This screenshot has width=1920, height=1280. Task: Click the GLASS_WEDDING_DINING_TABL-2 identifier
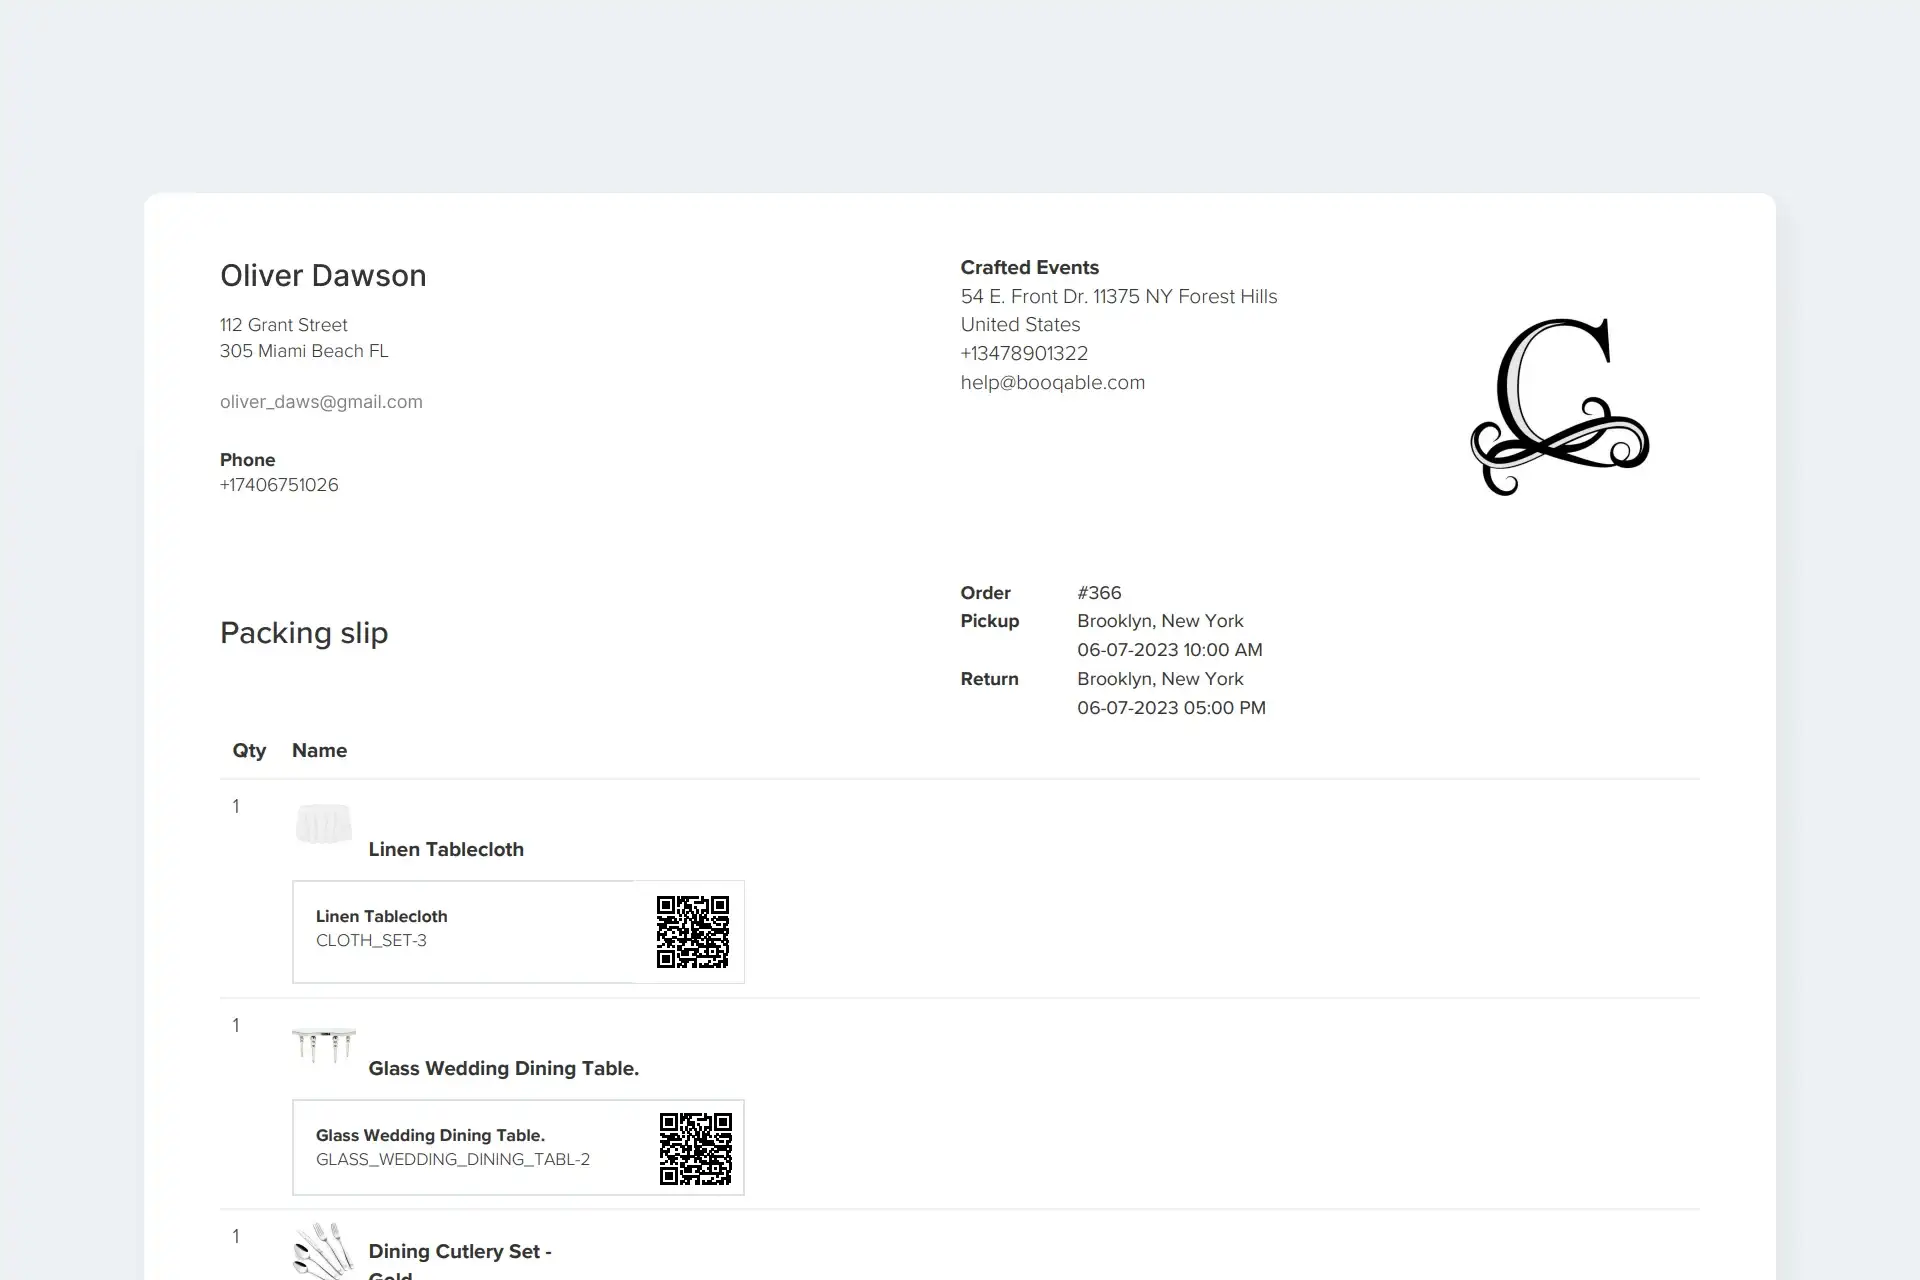tap(453, 1160)
